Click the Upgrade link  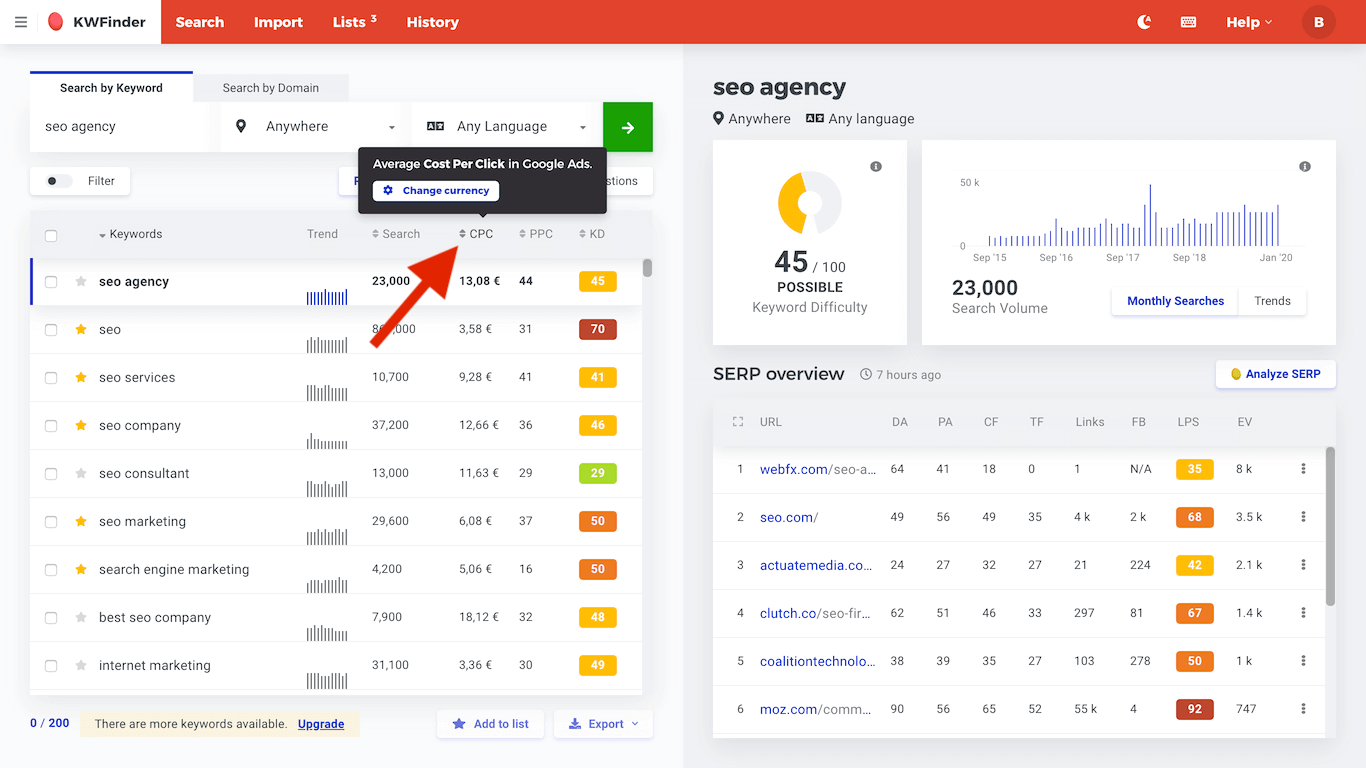pos(321,724)
